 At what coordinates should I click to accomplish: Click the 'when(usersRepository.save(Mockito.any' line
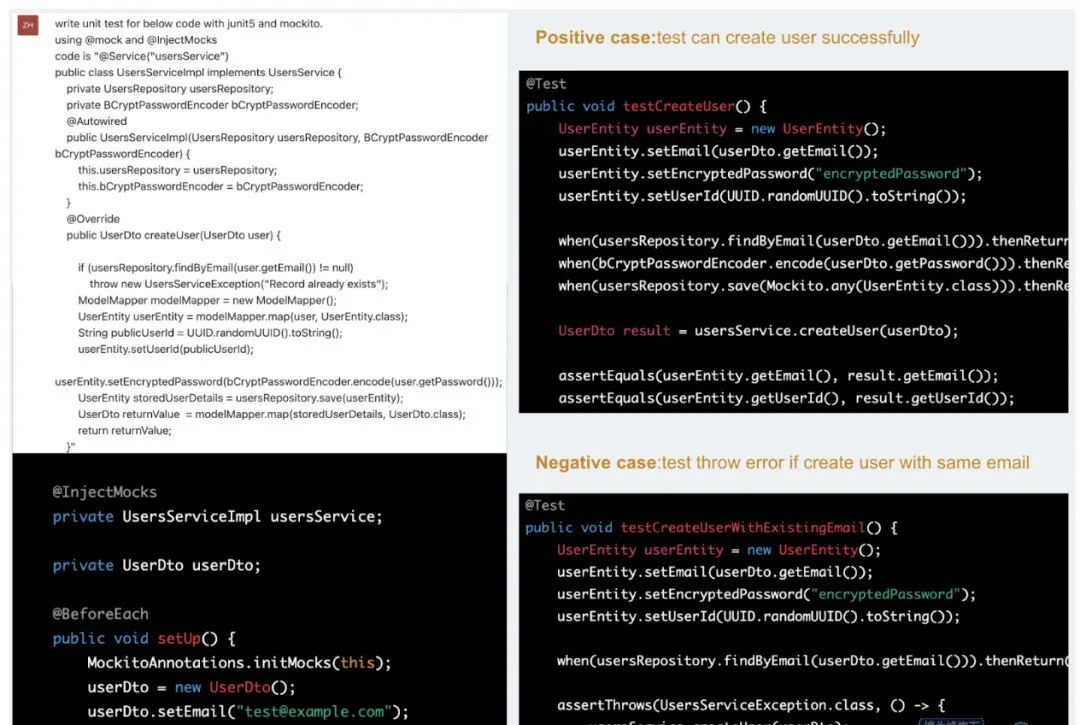(x=813, y=286)
